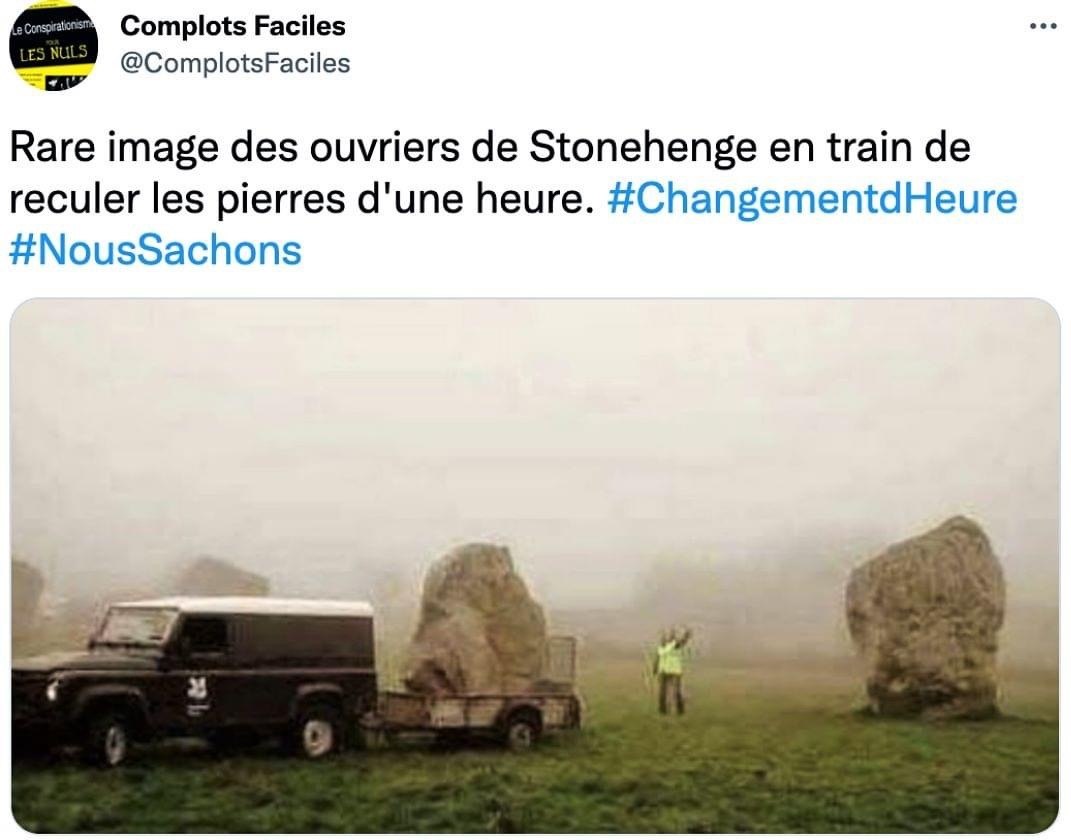Click the Land Rover in the photo
1071x840 pixels.
click(193, 680)
